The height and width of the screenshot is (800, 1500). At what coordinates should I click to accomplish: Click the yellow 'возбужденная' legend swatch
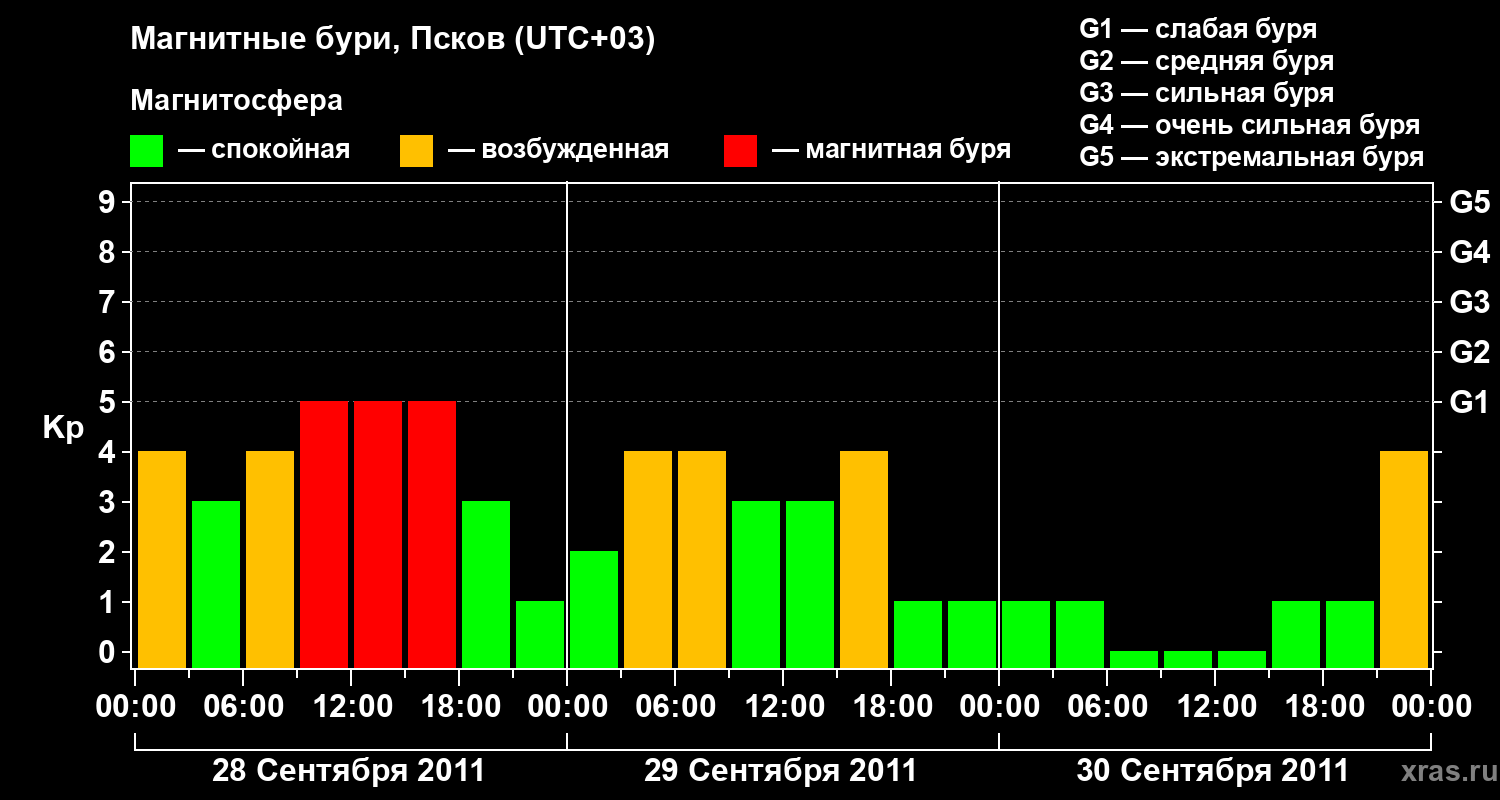pos(416,151)
